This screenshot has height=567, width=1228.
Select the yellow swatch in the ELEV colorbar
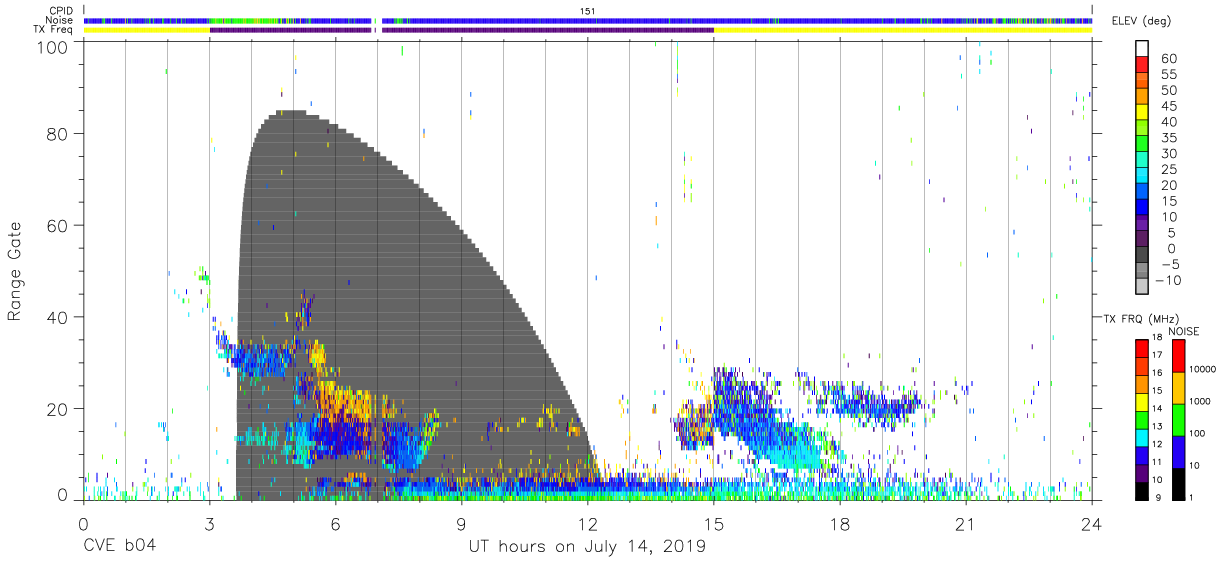point(1143,113)
